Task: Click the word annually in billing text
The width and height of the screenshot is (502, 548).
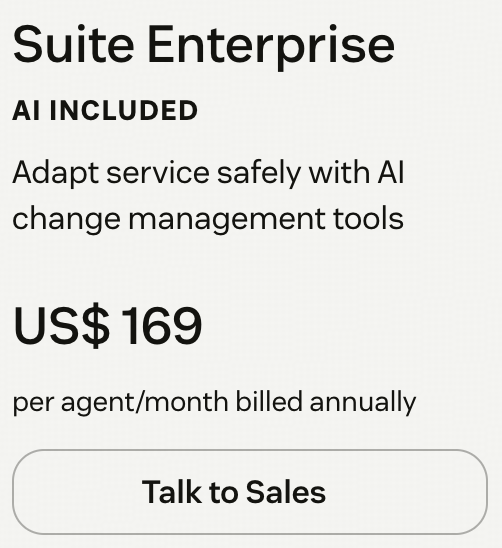Action: pyautogui.click(x=363, y=402)
